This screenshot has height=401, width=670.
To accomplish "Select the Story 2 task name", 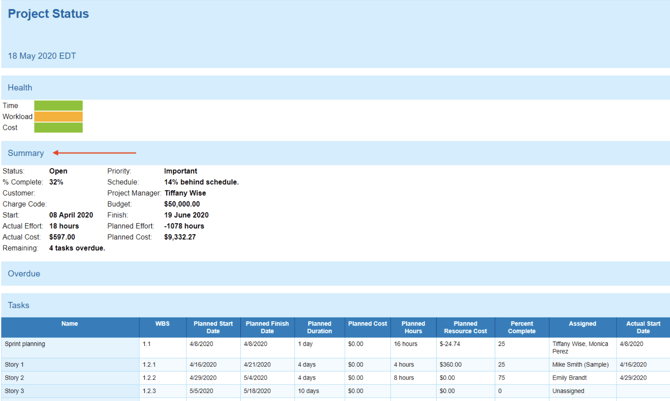I will coord(14,378).
